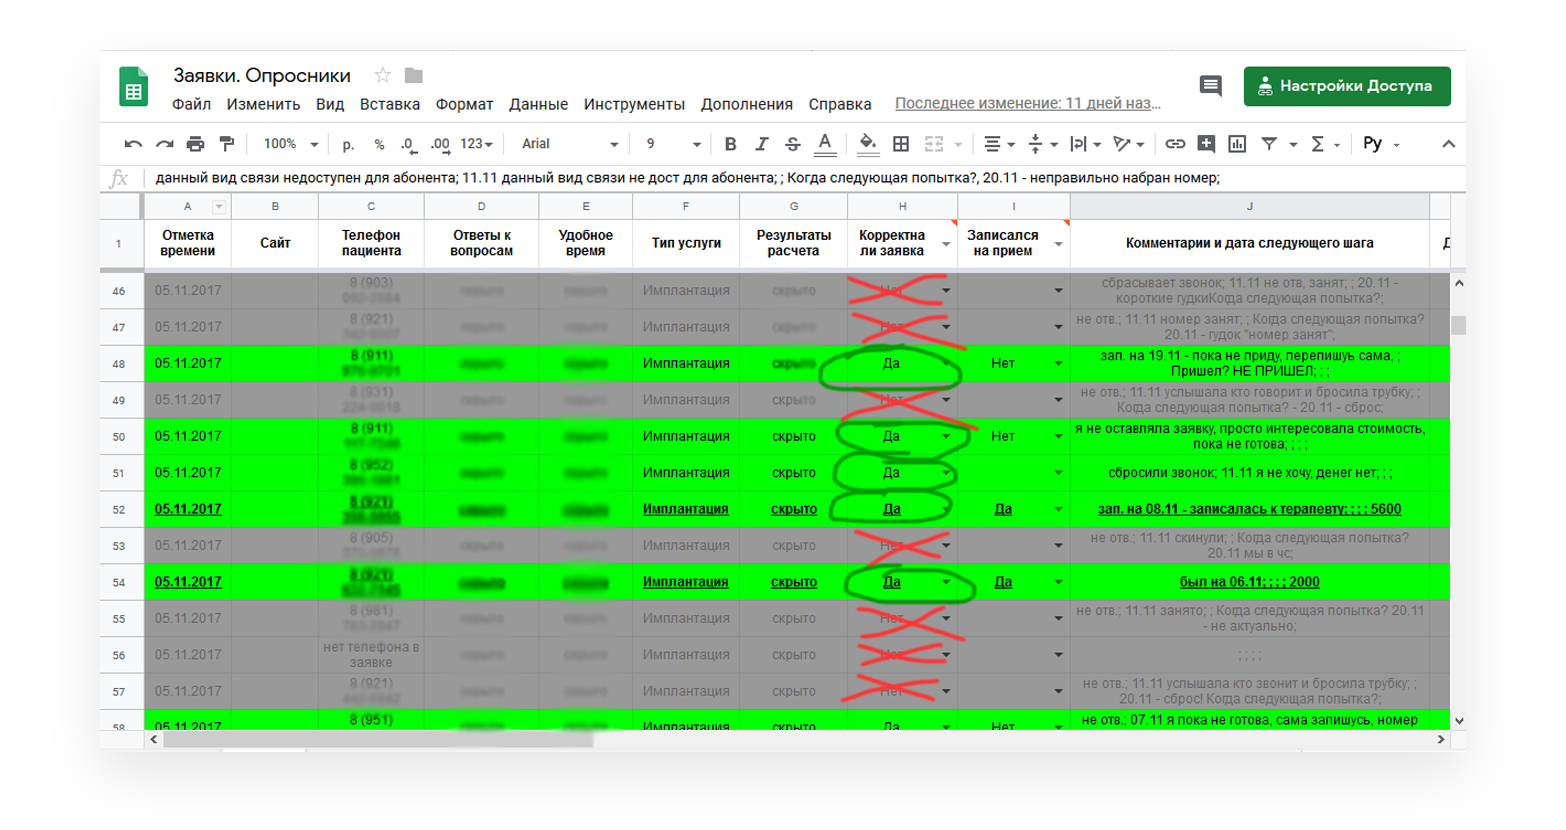Screen dimensions: 1566x830
Task: Redo the last action
Action: click(x=164, y=144)
